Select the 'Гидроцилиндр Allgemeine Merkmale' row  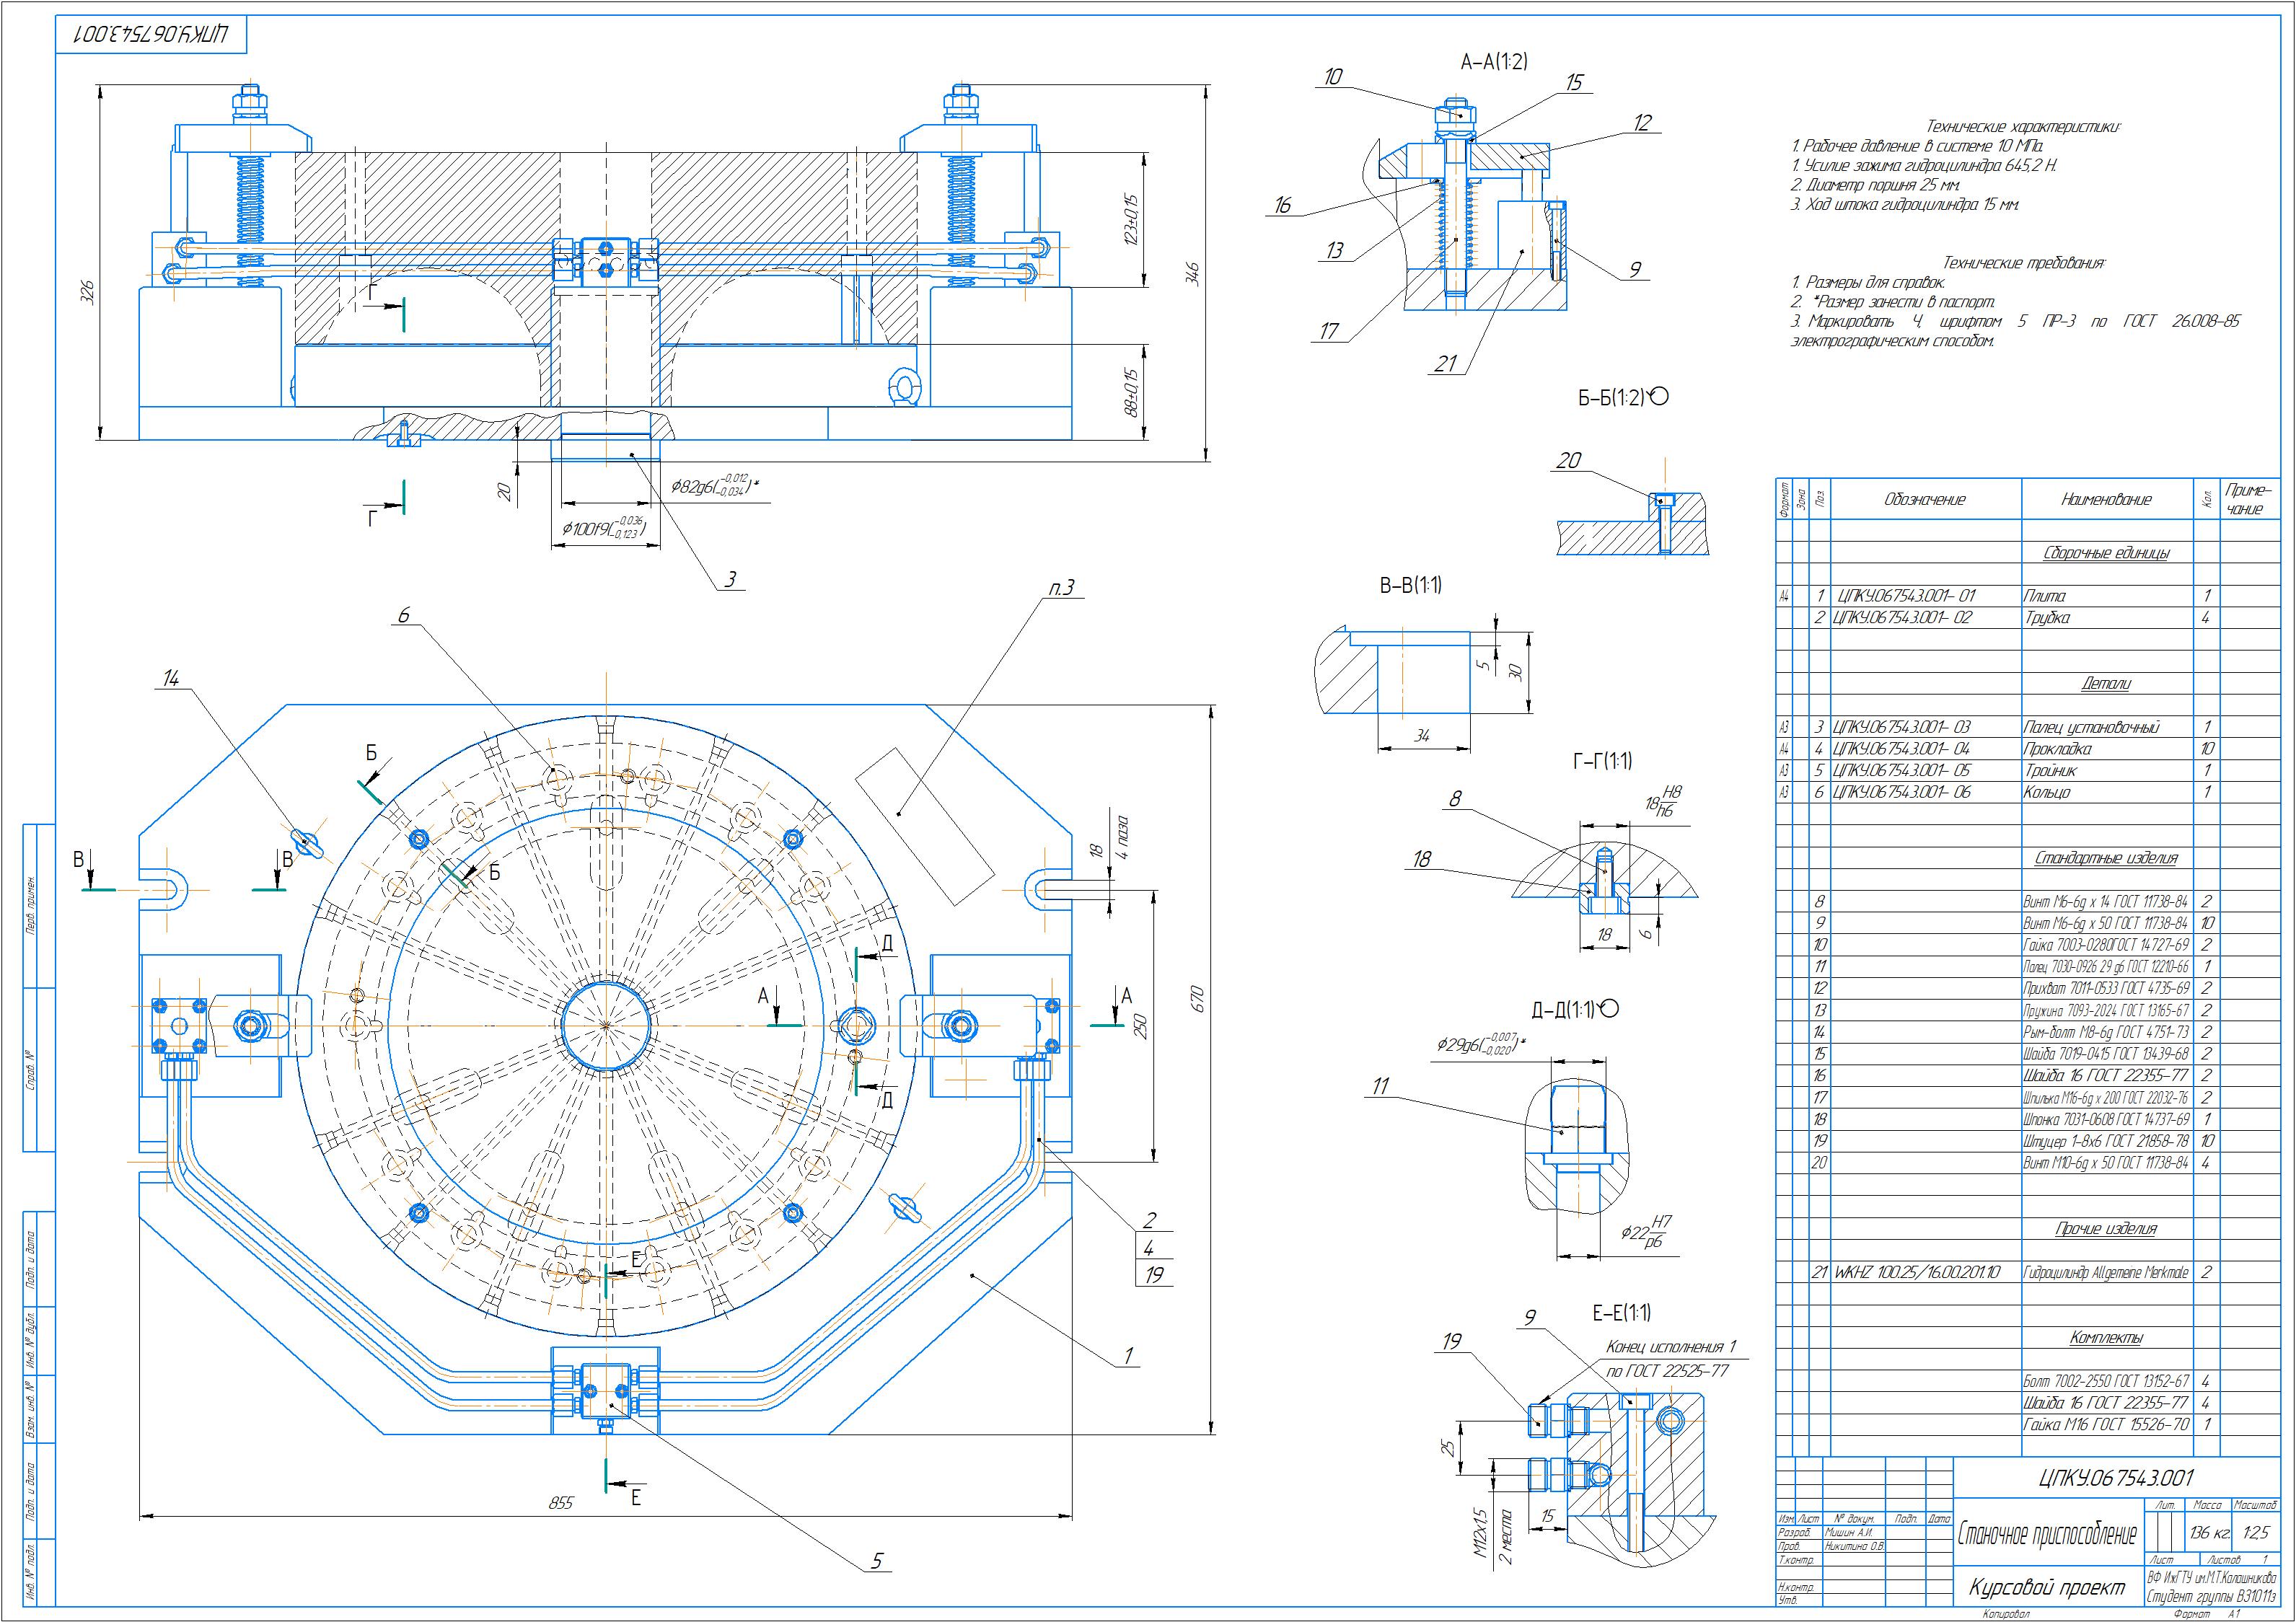2105,1273
